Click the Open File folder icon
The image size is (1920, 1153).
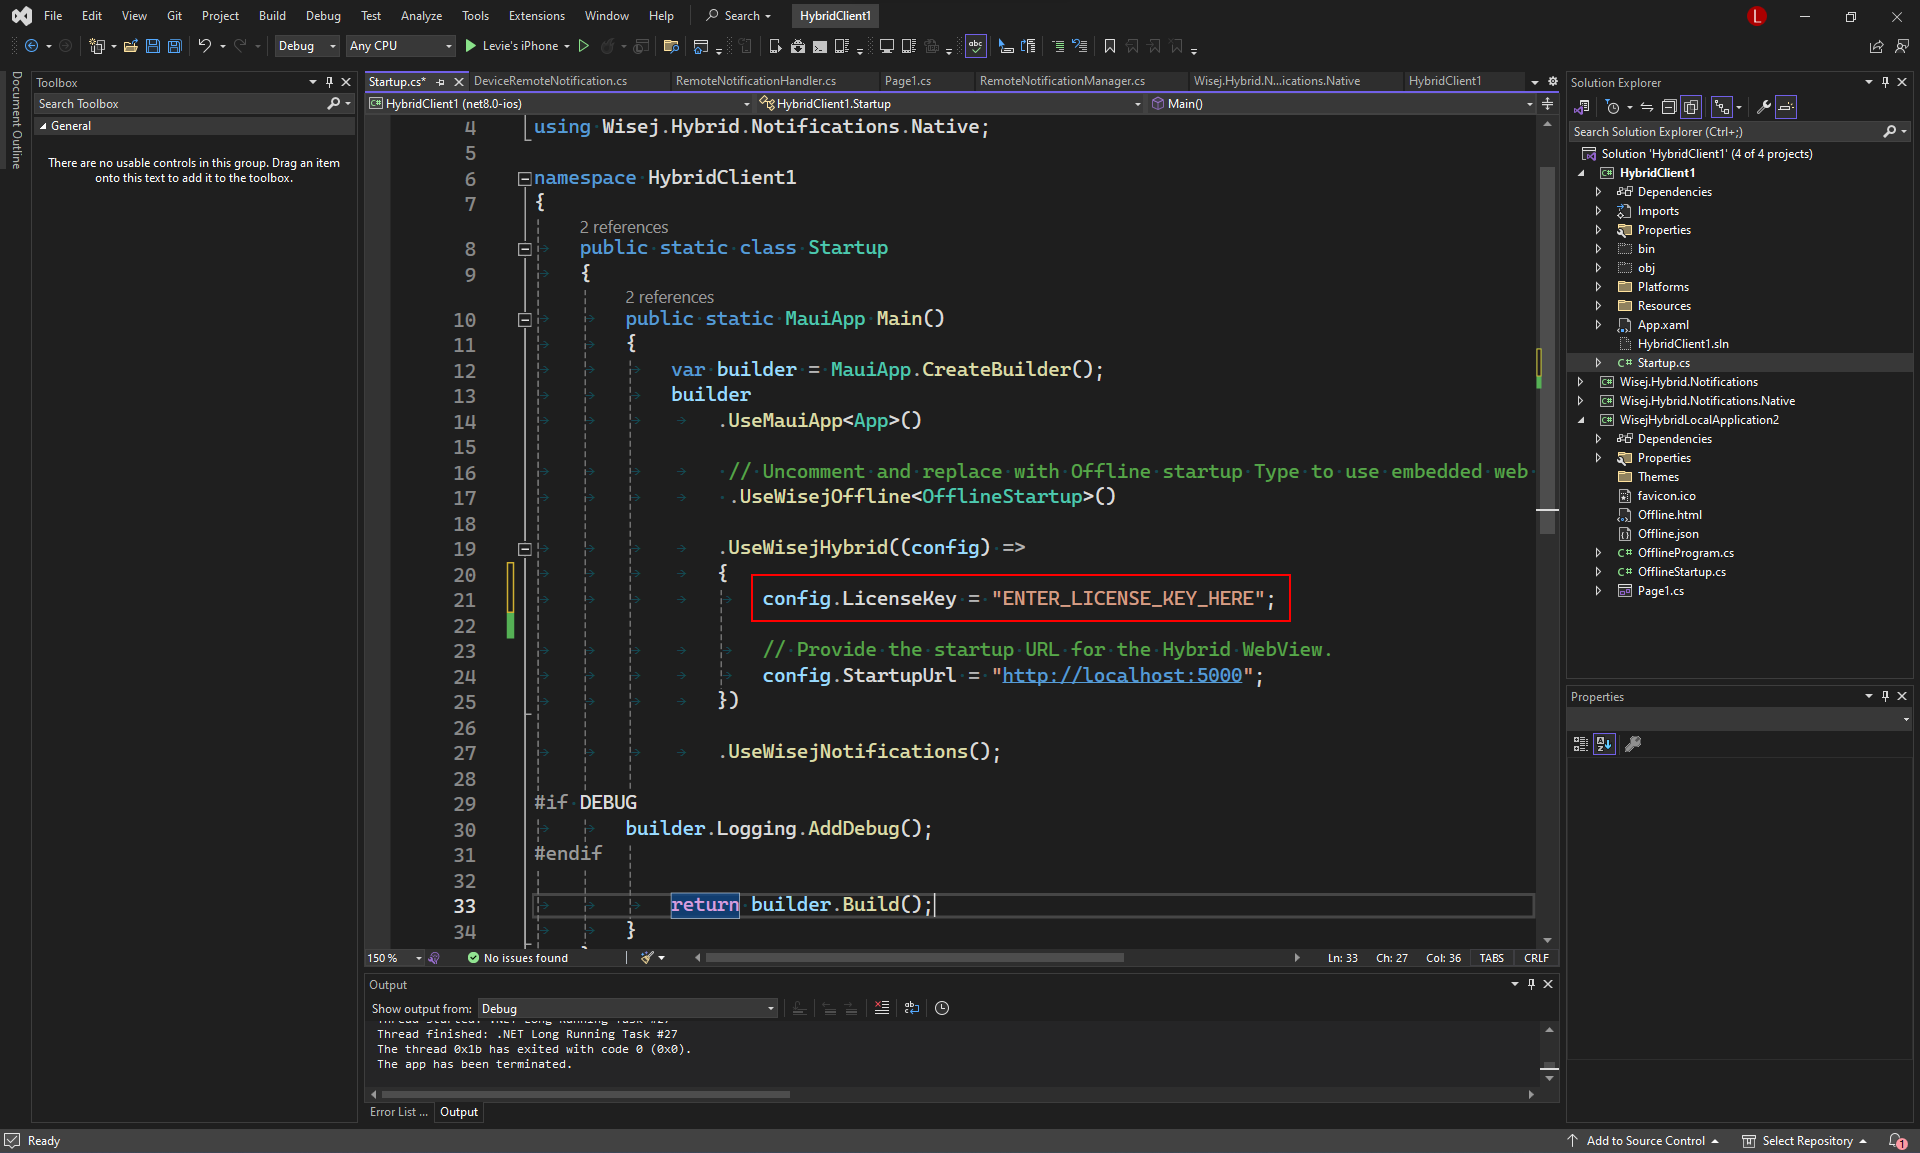pyautogui.click(x=130, y=46)
